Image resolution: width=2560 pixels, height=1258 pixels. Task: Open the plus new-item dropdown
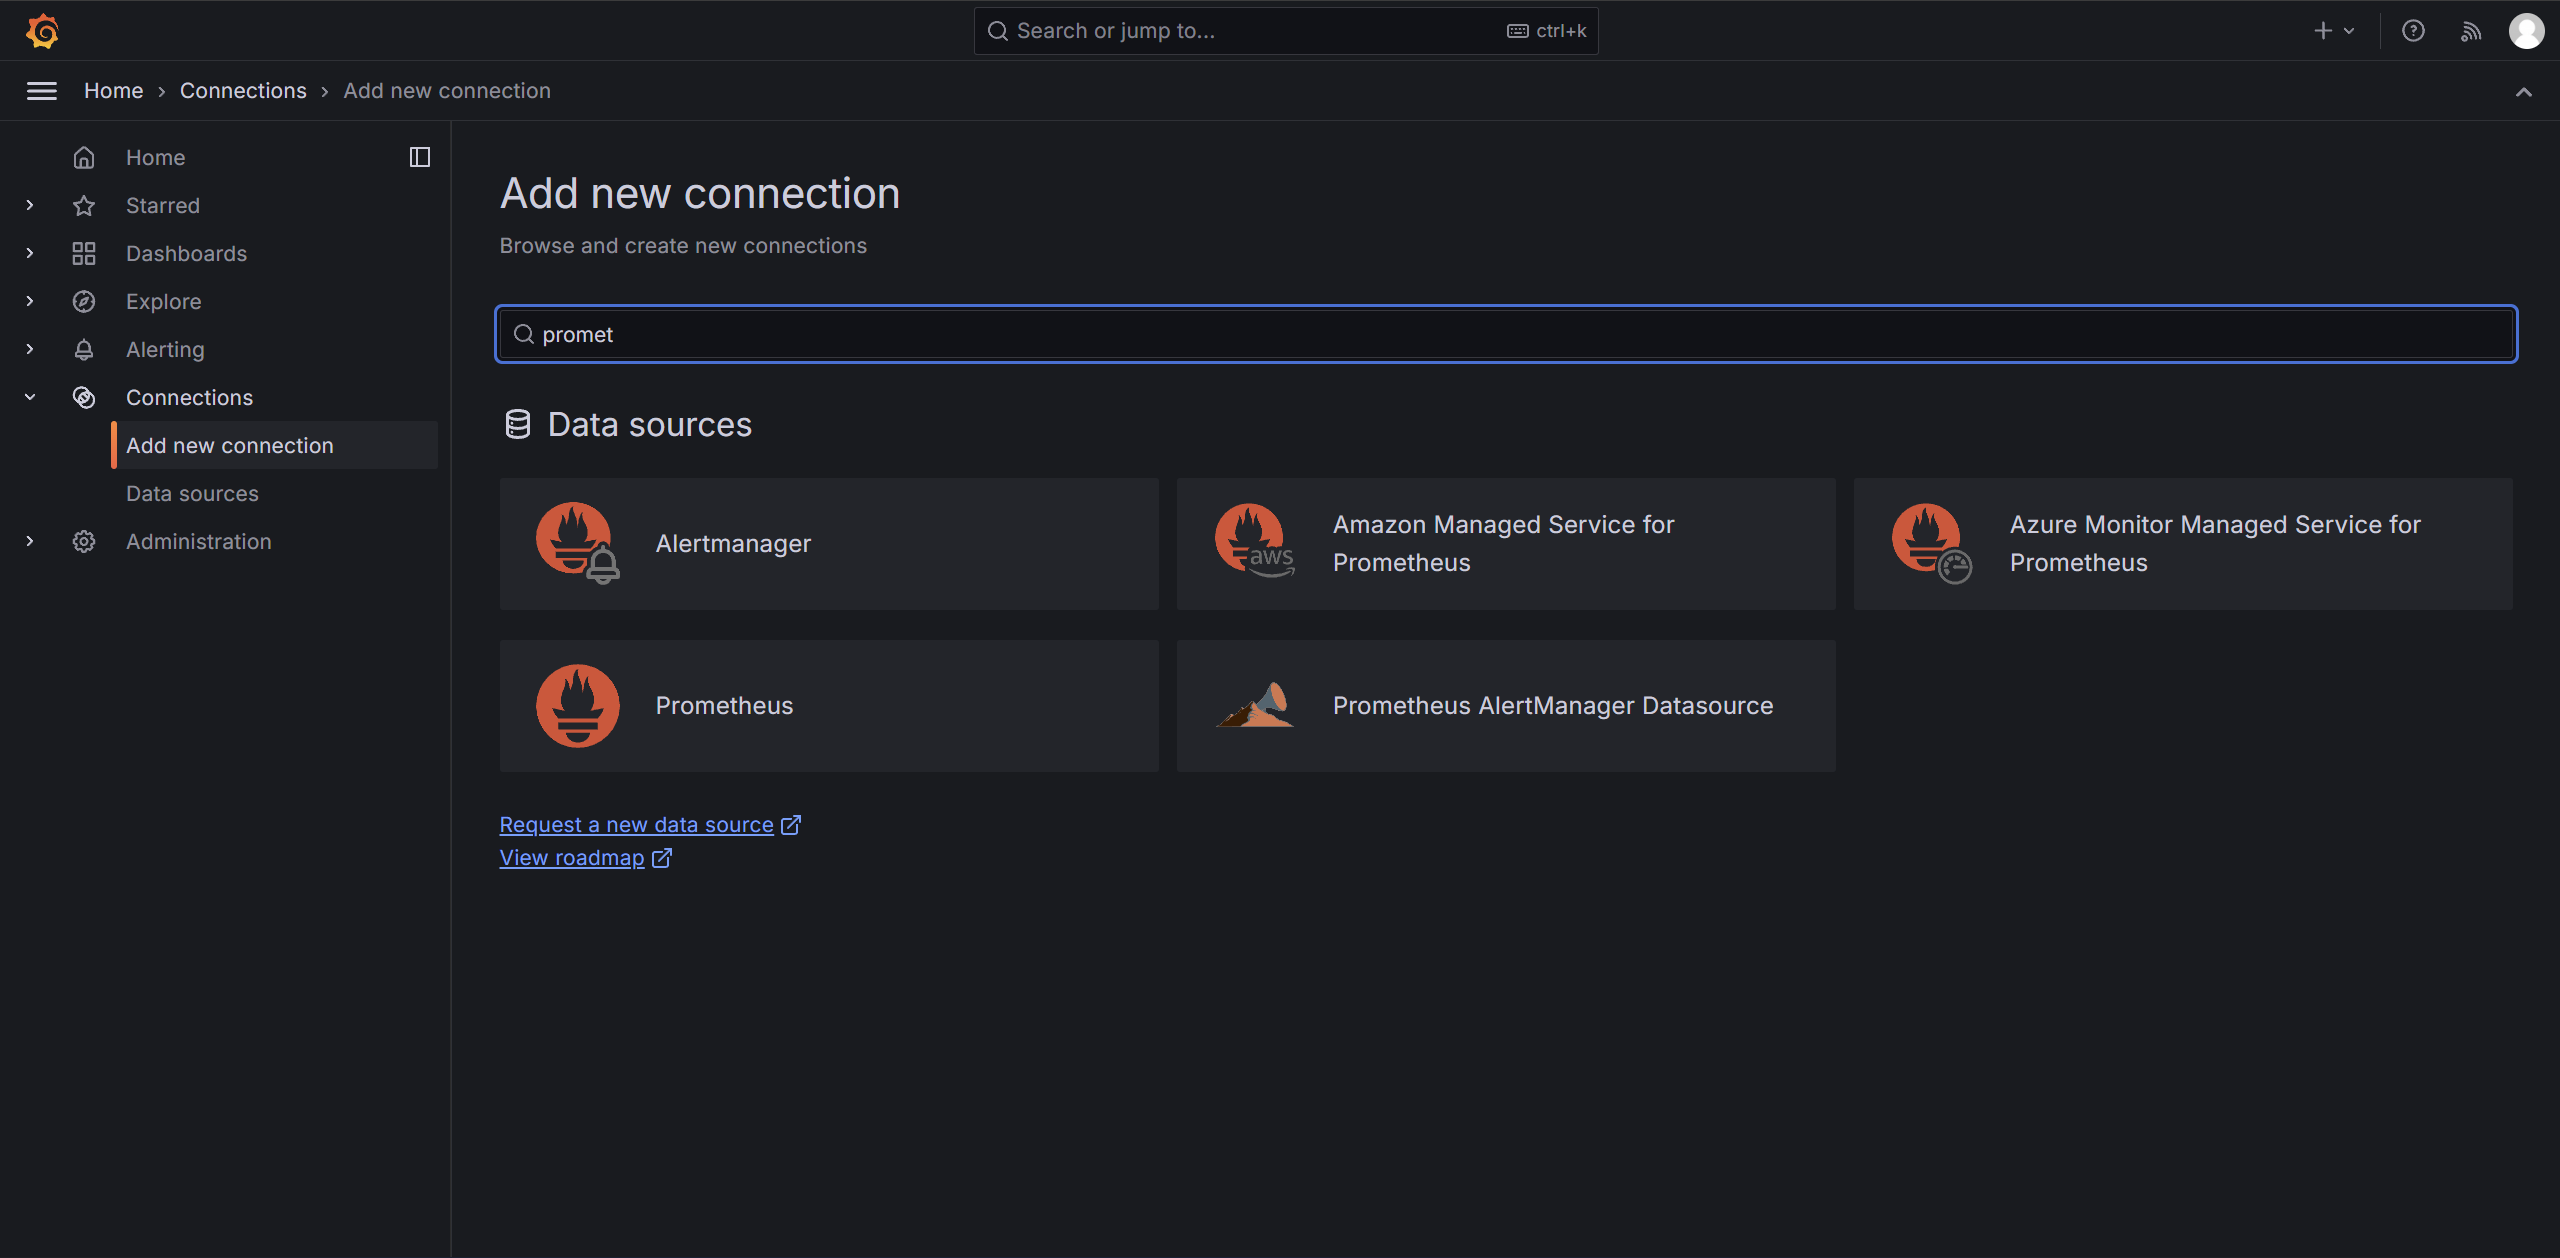2335,31
